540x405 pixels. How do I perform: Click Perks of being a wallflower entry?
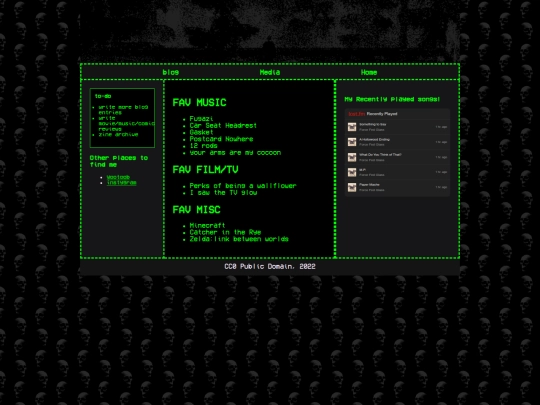tap(243, 186)
